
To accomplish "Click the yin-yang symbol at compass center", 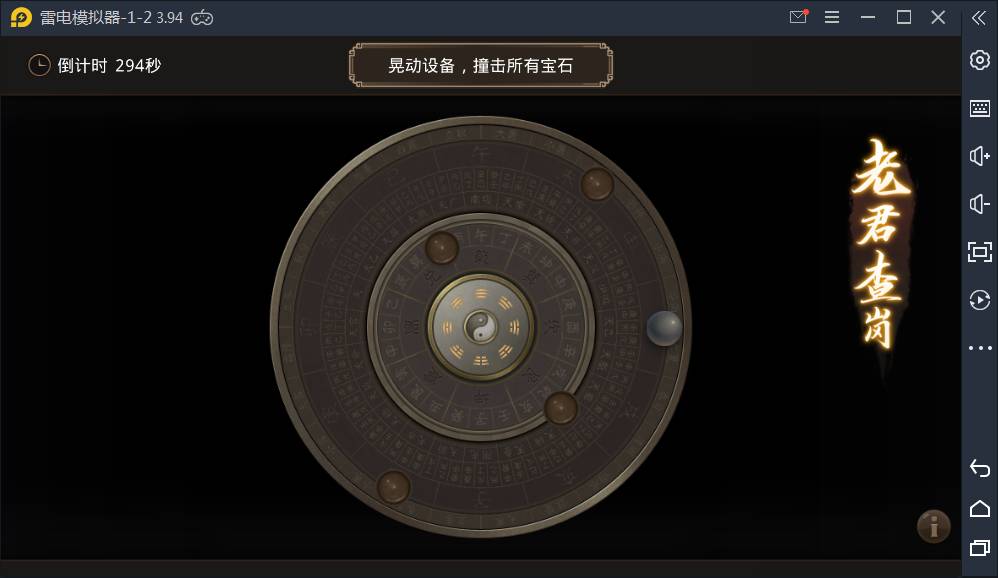I will pyautogui.click(x=481, y=327).
